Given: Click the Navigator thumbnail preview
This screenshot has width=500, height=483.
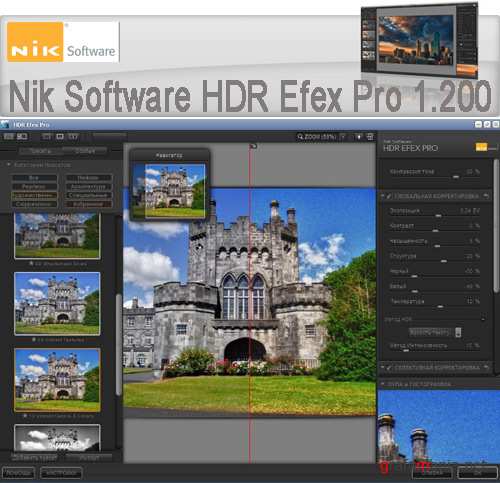Looking at the screenshot, I should pos(169,191).
